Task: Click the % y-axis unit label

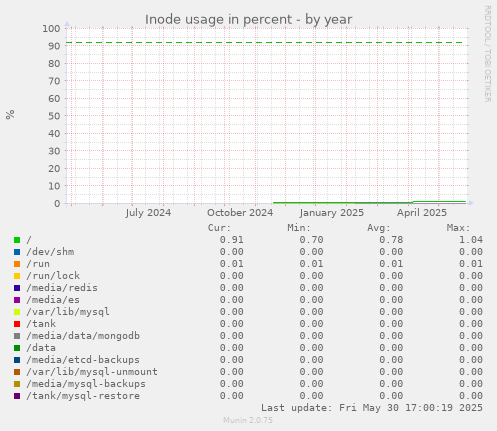Action: click(x=10, y=114)
